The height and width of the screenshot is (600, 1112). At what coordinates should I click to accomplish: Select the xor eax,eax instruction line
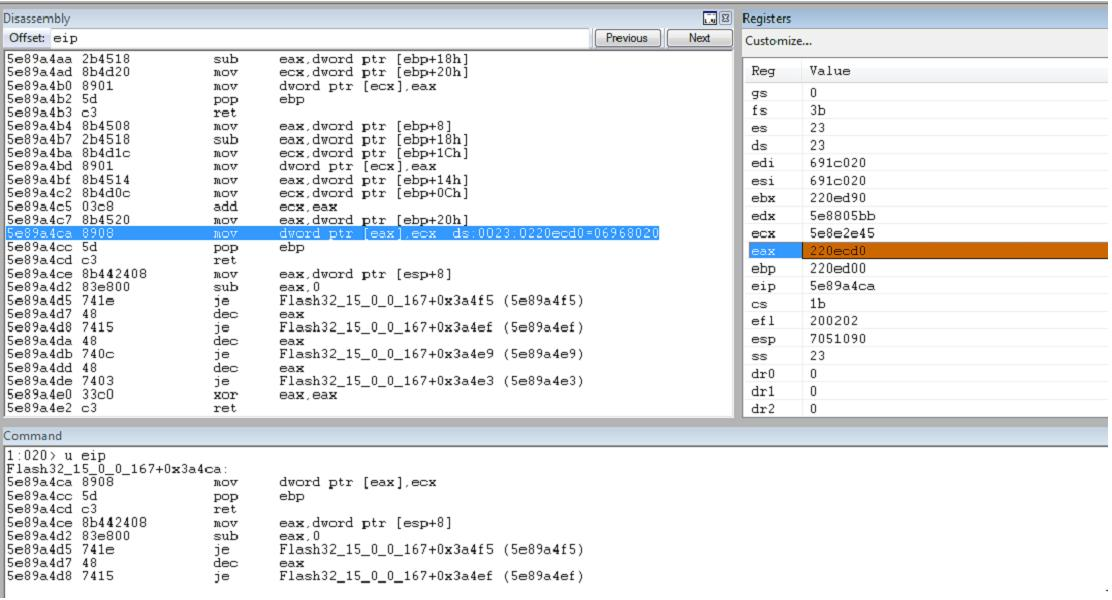click(172, 395)
